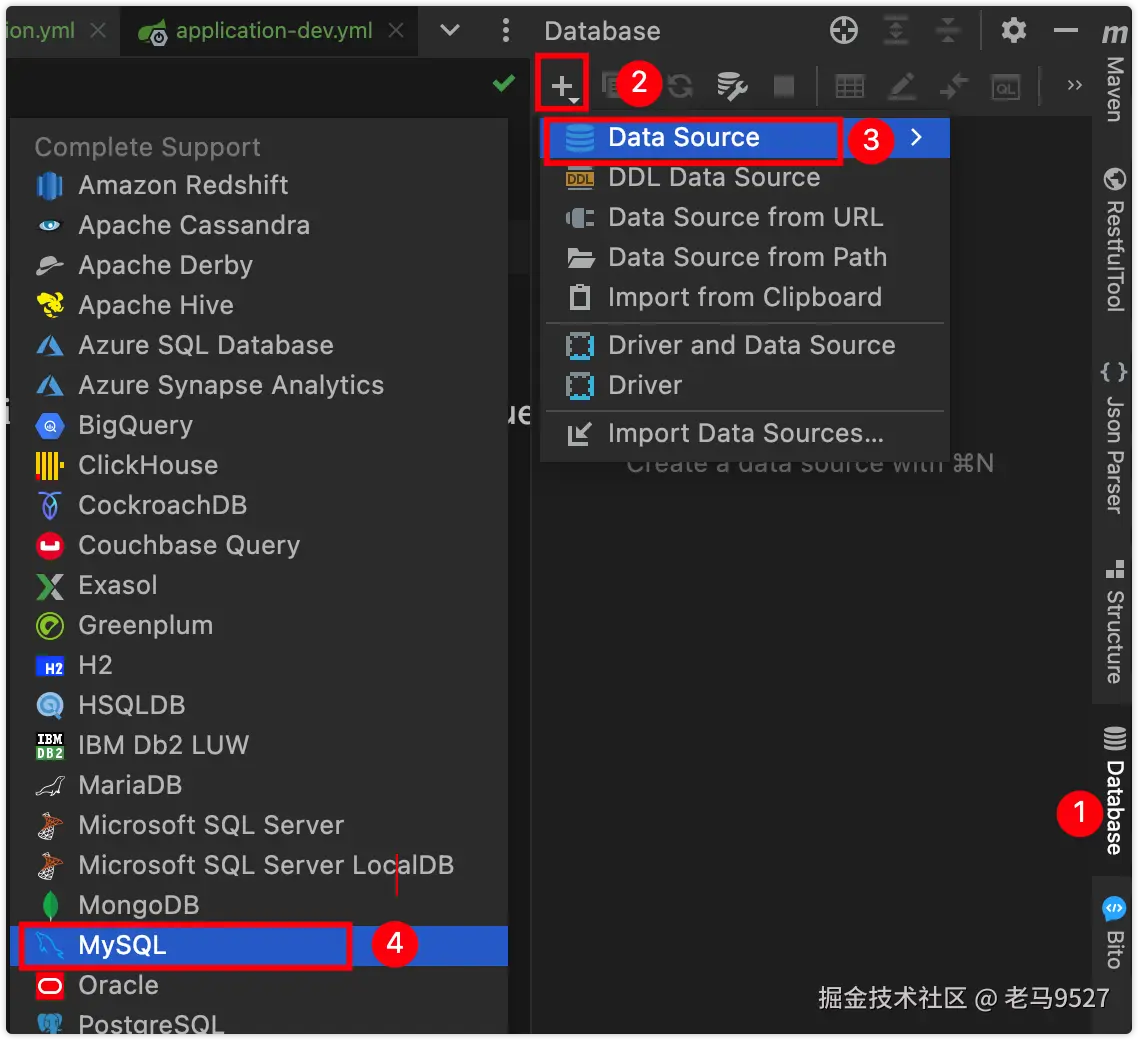The height and width of the screenshot is (1040, 1138).
Task: Select CockroachDB data source
Action: click(259, 505)
